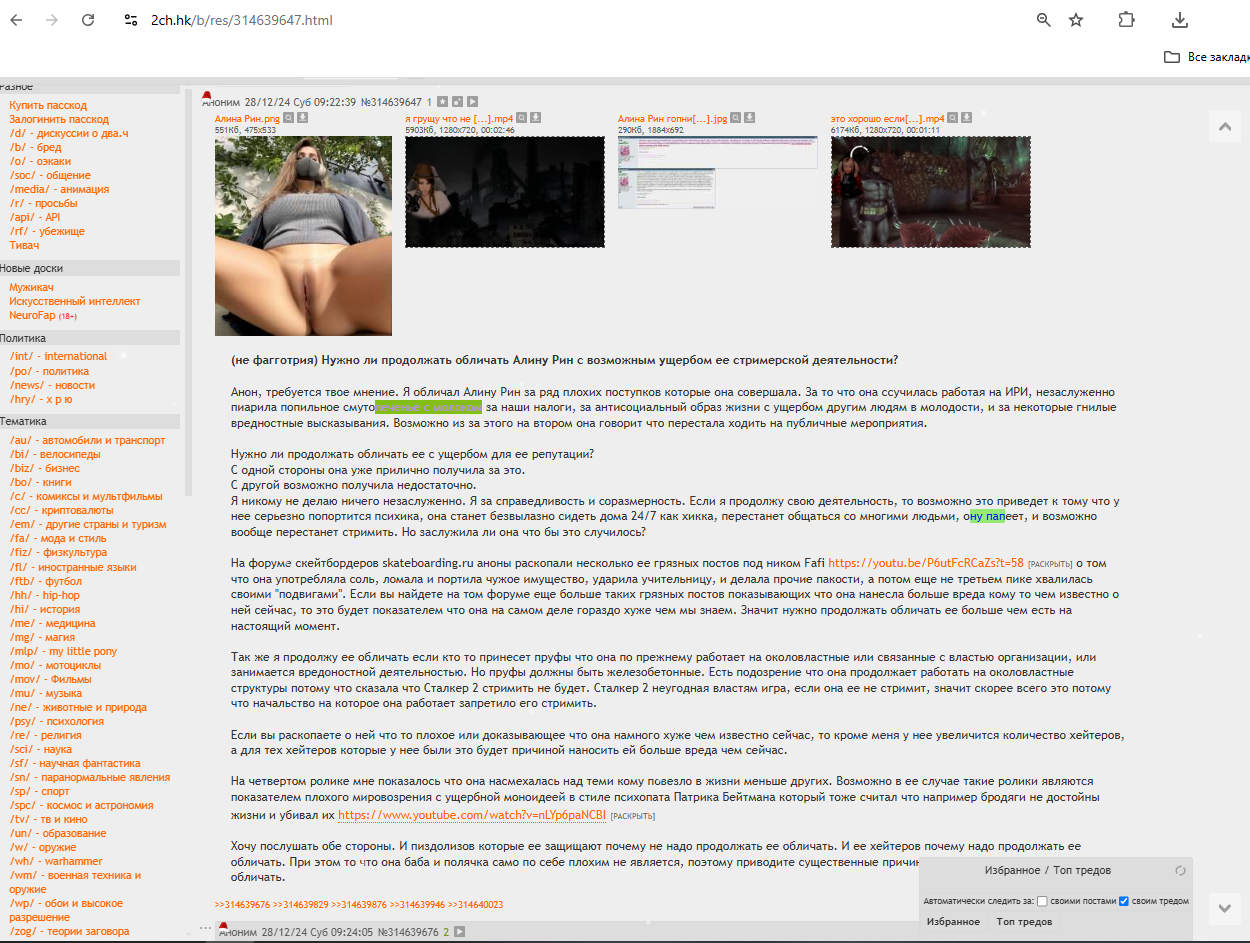The height and width of the screenshot is (943, 1250).
Task: Switch to the Избранное tab
Action: (x=953, y=921)
